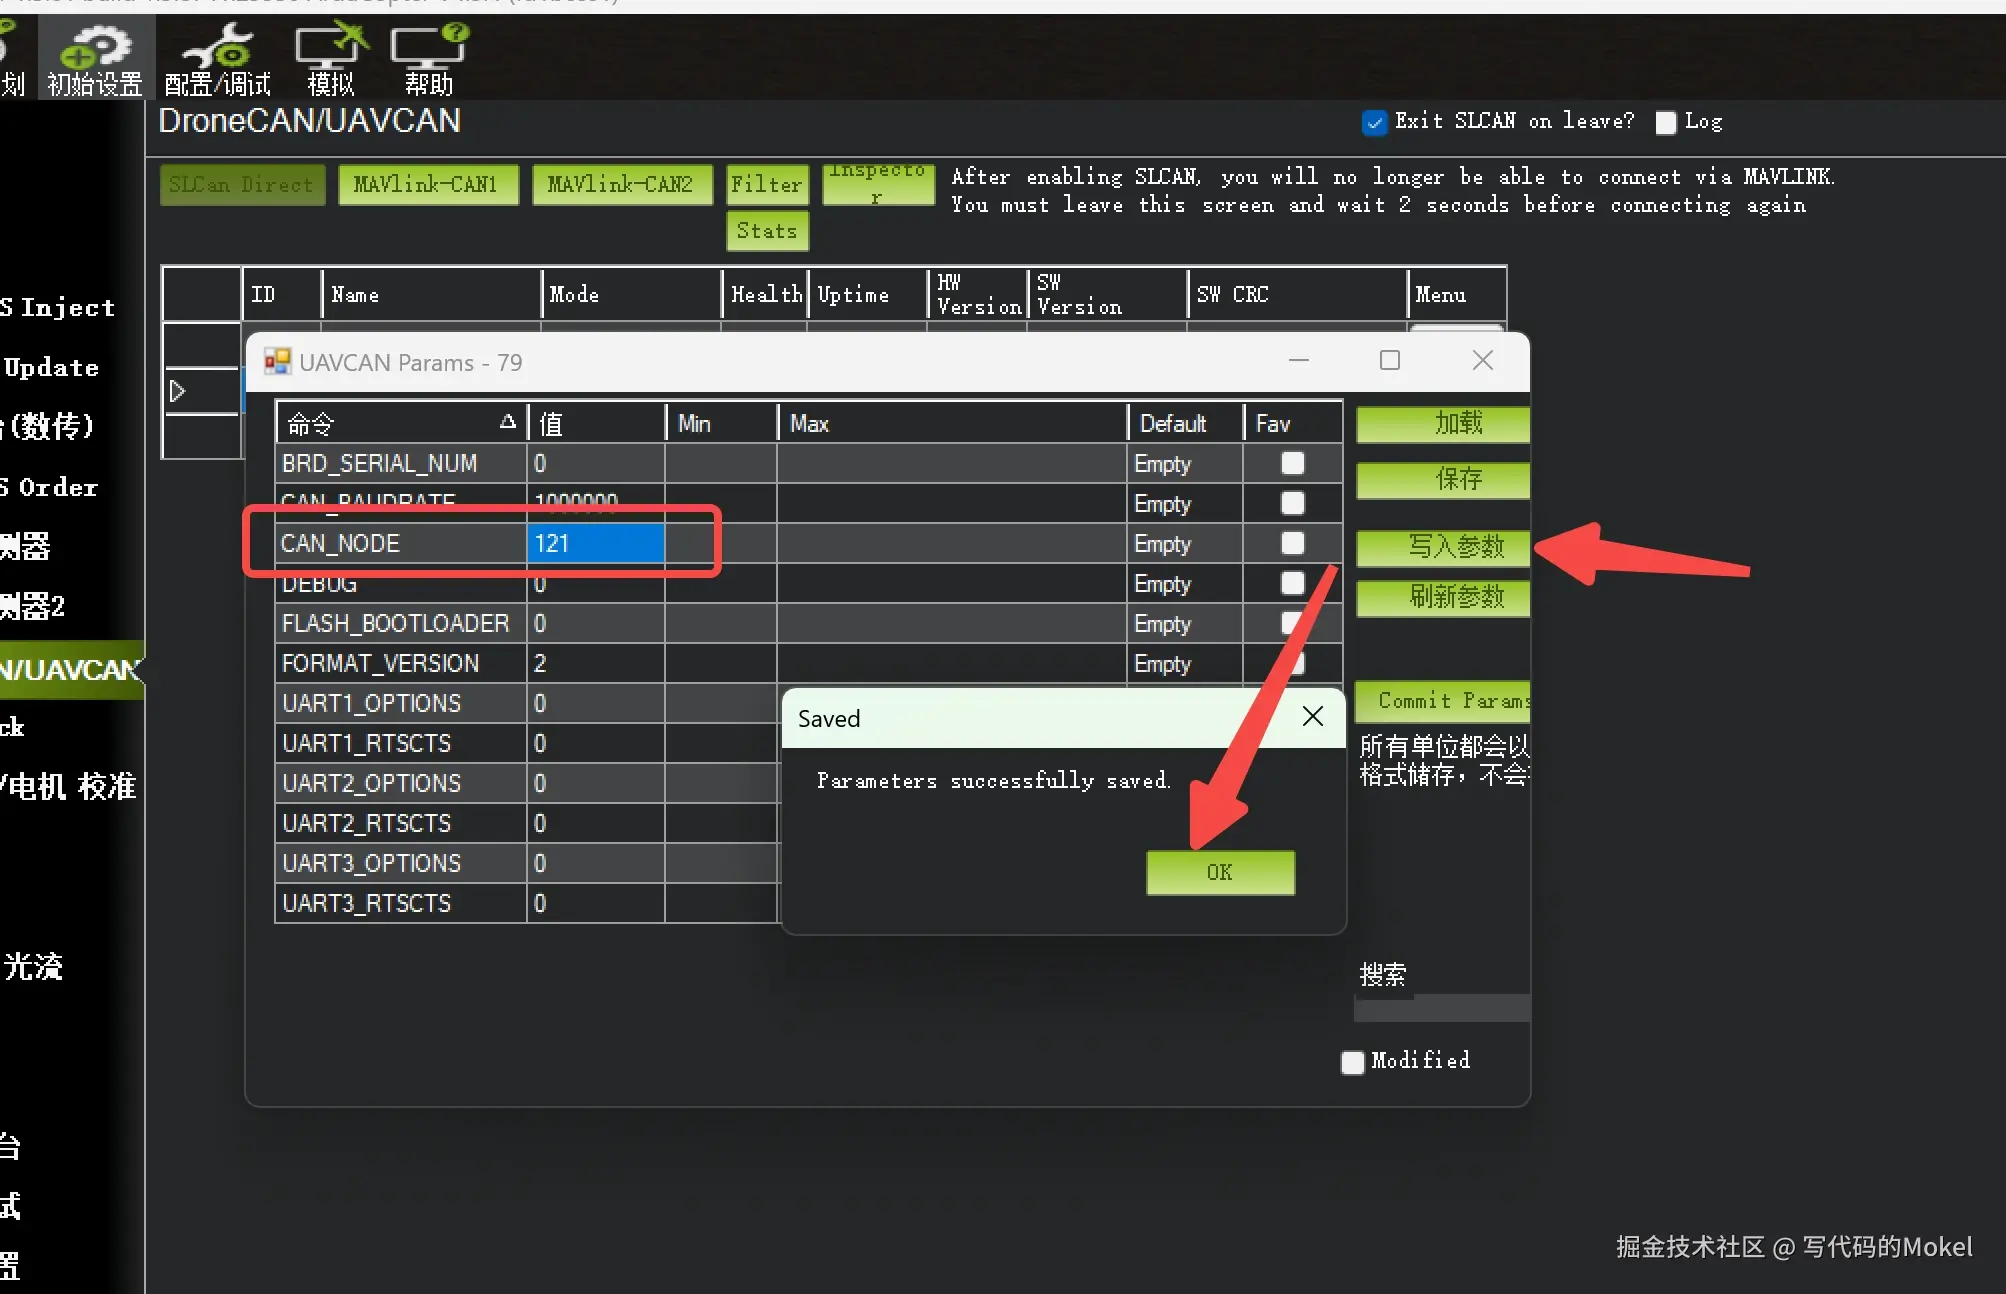The image size is (2006, 1294).
Task: Click MAVlink-CAN1 button
Action: point(428,184)
